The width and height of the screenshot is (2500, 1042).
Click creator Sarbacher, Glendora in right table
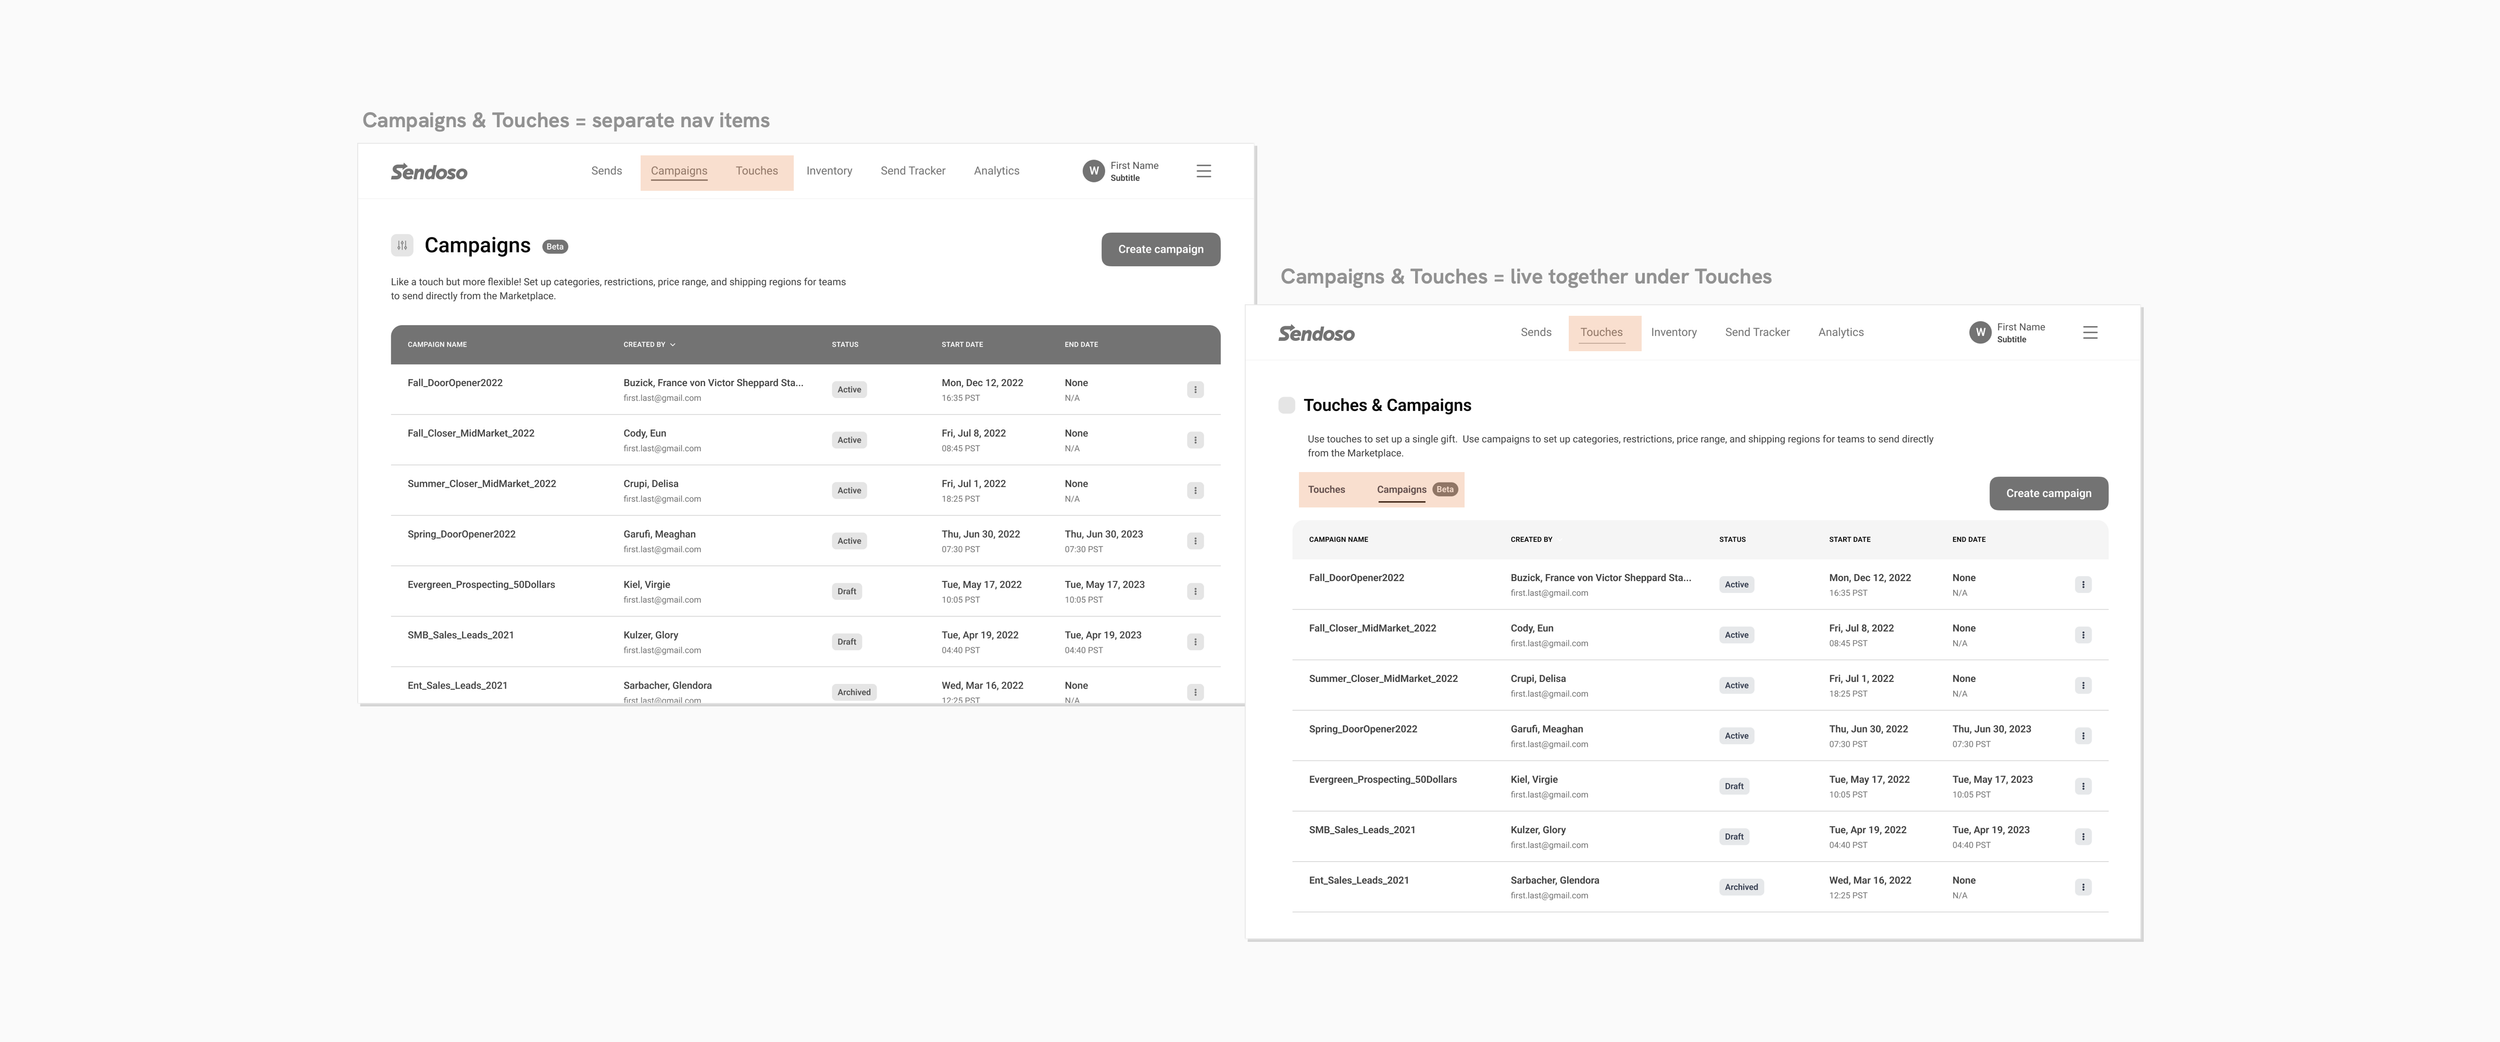pyautogui.click(x=1555, y=881)
